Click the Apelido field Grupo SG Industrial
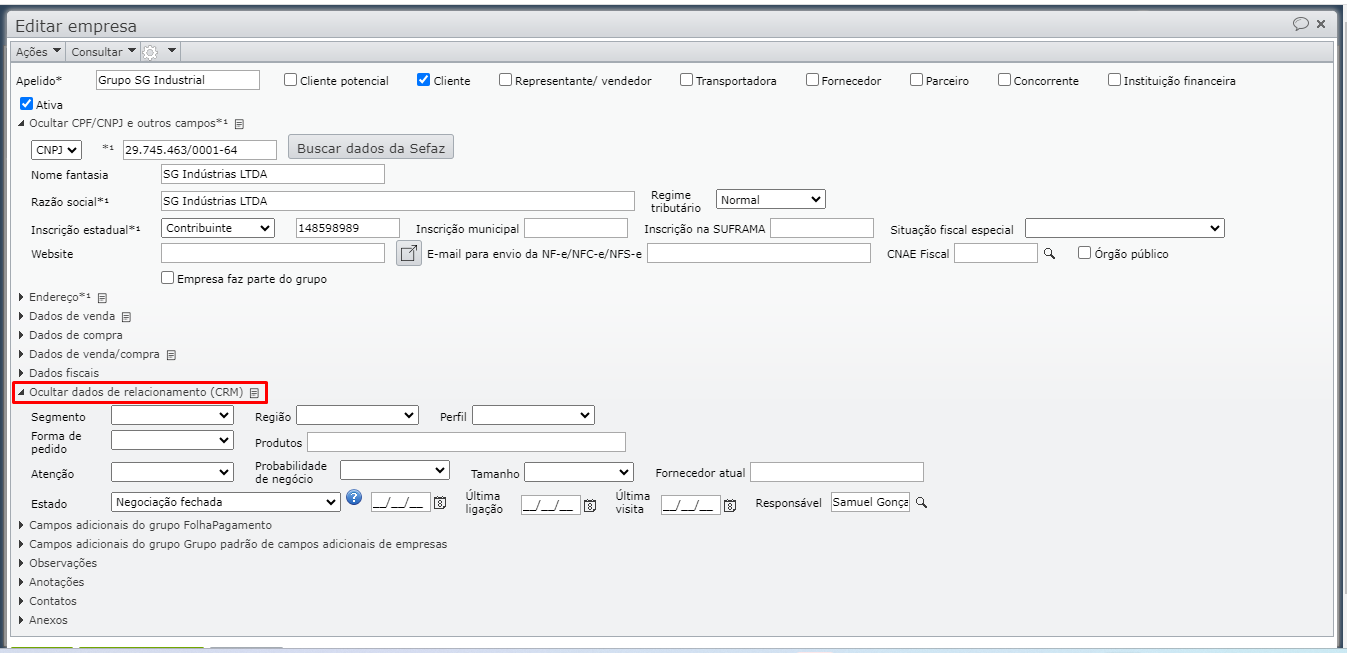Screen dimensions: 1347x653 (178, 80)
